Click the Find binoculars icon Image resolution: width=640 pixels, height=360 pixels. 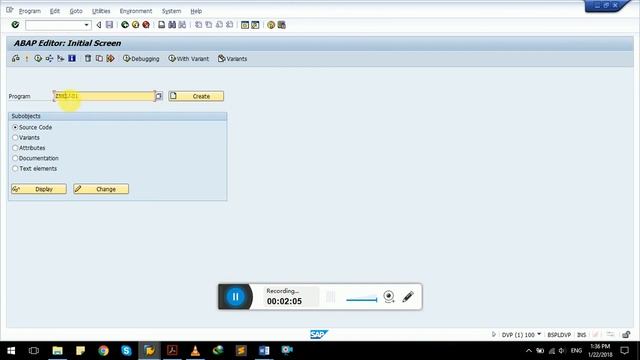pos(172,25)
